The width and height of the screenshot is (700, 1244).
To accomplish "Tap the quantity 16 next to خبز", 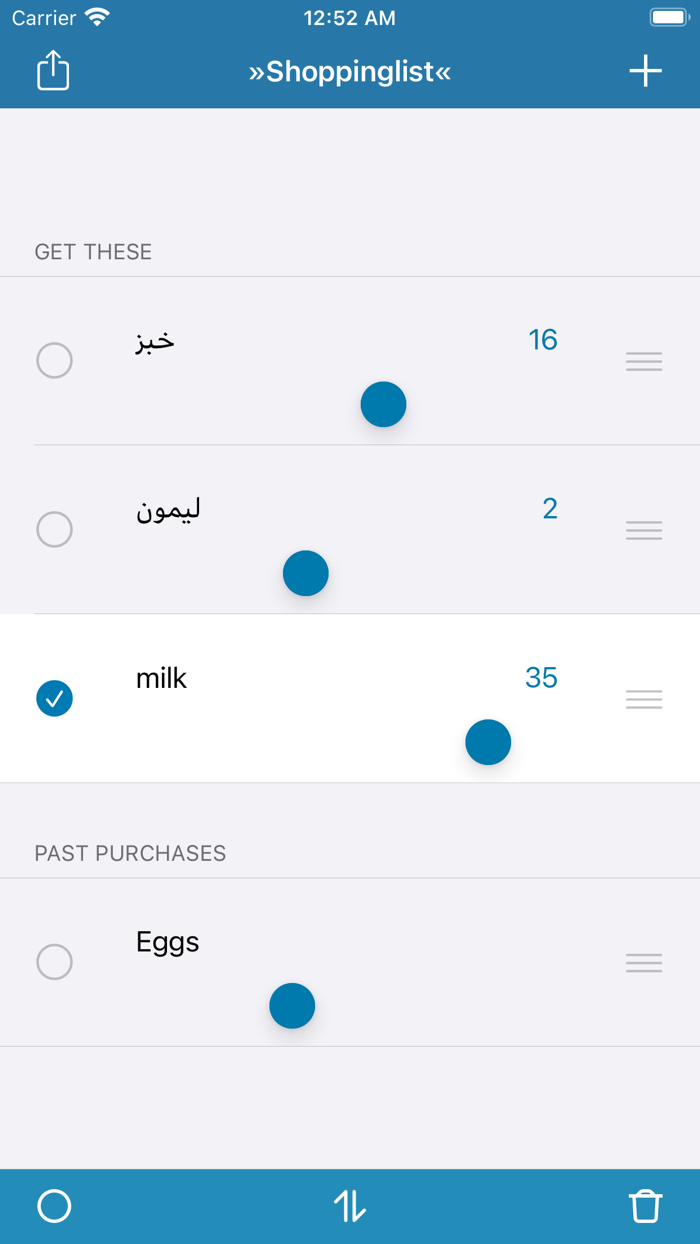I will tap(544, 340).
